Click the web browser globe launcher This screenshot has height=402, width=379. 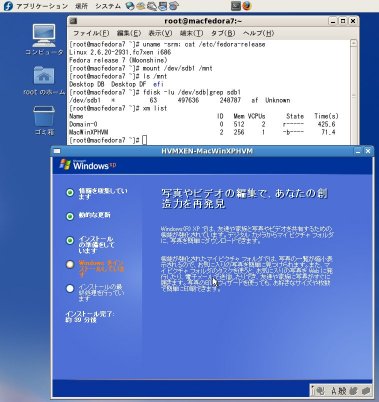(130, 6)
